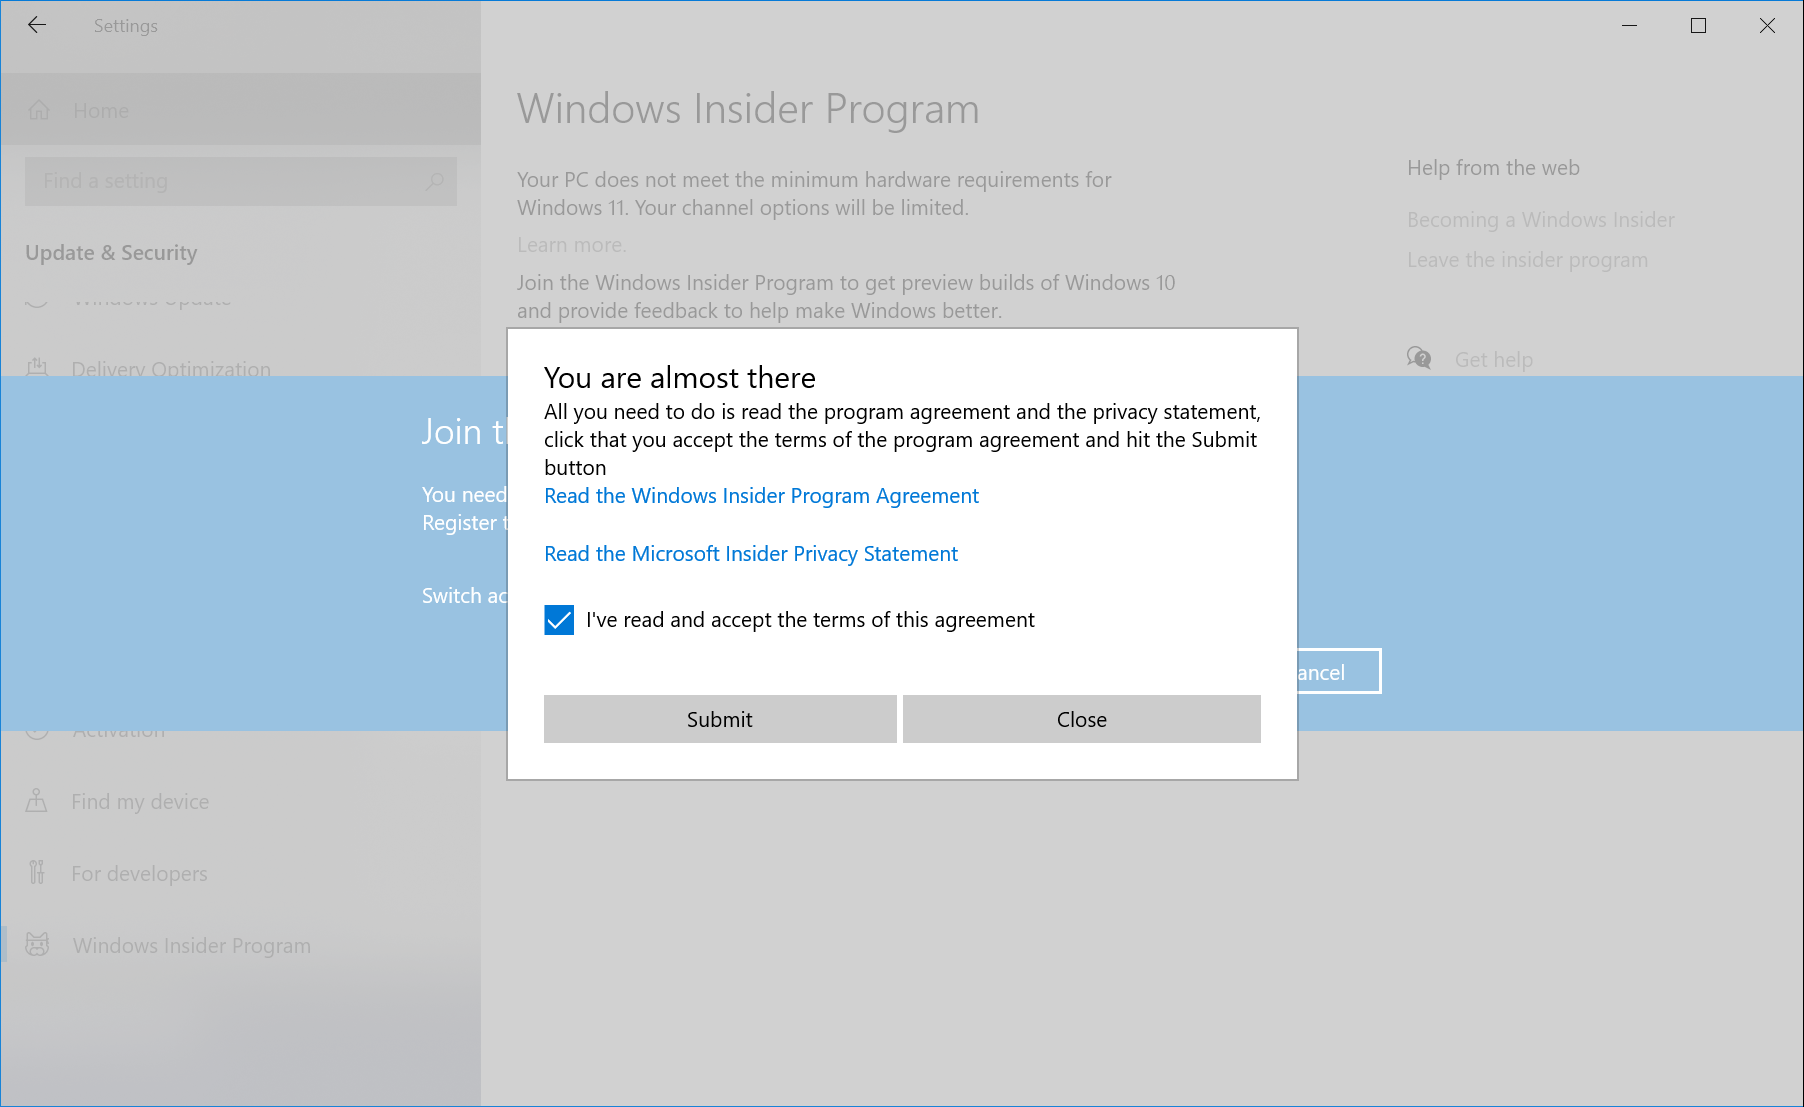
Task: Open the Windows Insider Program Agreement link
Action: pyautogui.click(x=761, y=496)
